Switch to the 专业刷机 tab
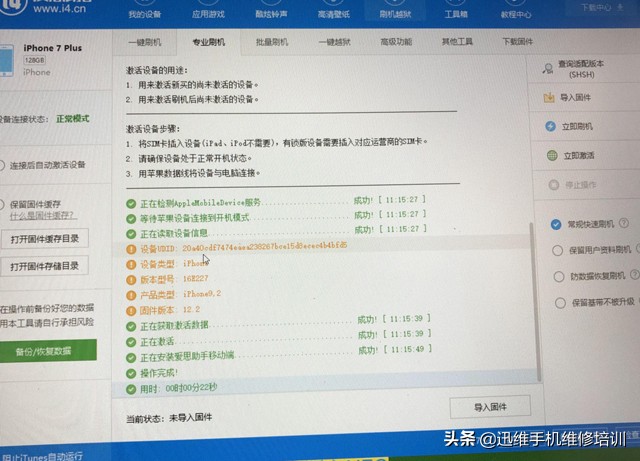 [209, 42]
